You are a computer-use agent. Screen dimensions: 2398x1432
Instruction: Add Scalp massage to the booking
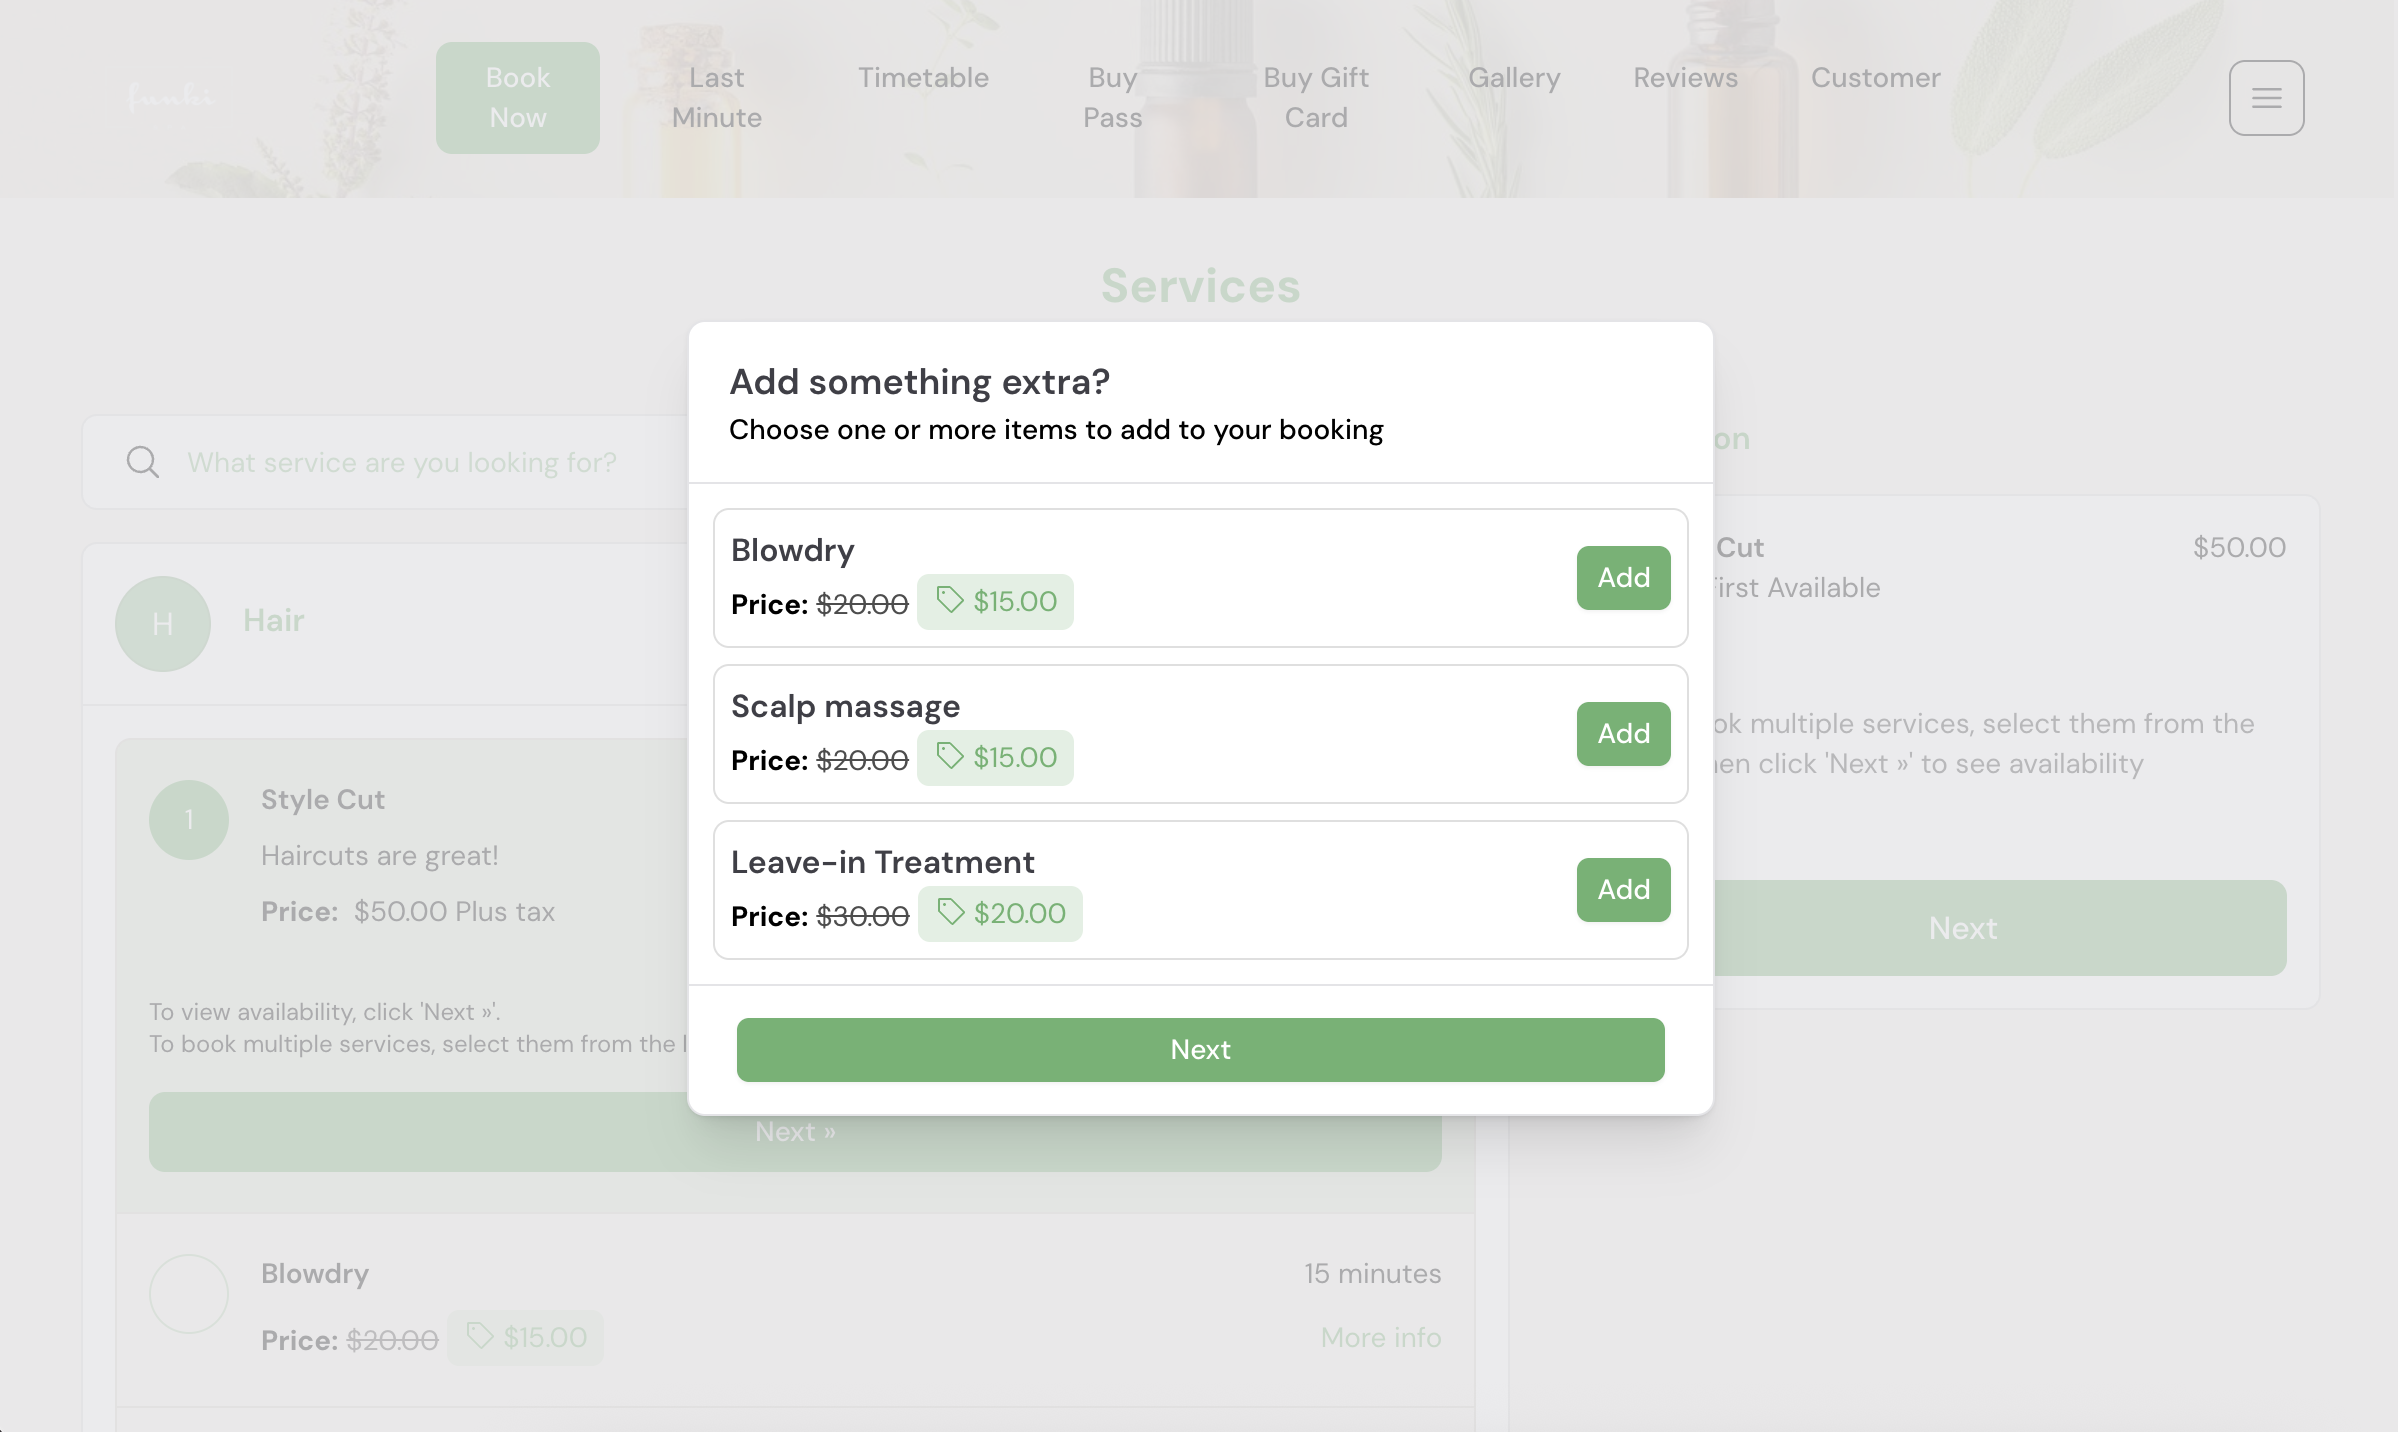click(1623, 734)
